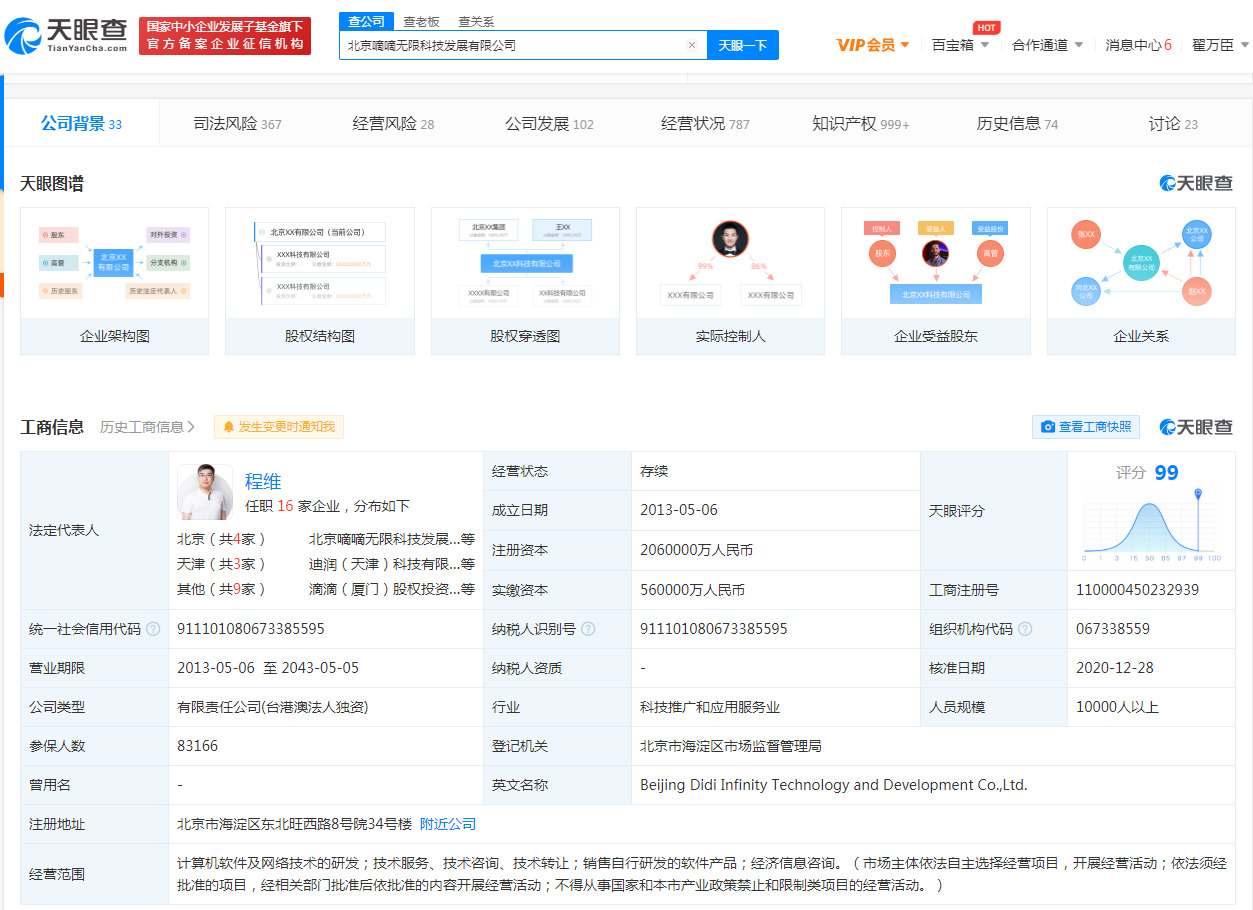Open the 股权结构图 diagram card
This screenshot has width=1253, height=910.
pyautogui.click(x=320, y=281)
